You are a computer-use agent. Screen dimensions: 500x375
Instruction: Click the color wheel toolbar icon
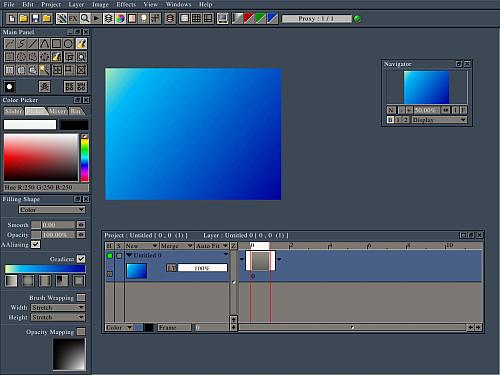(120, 18)
